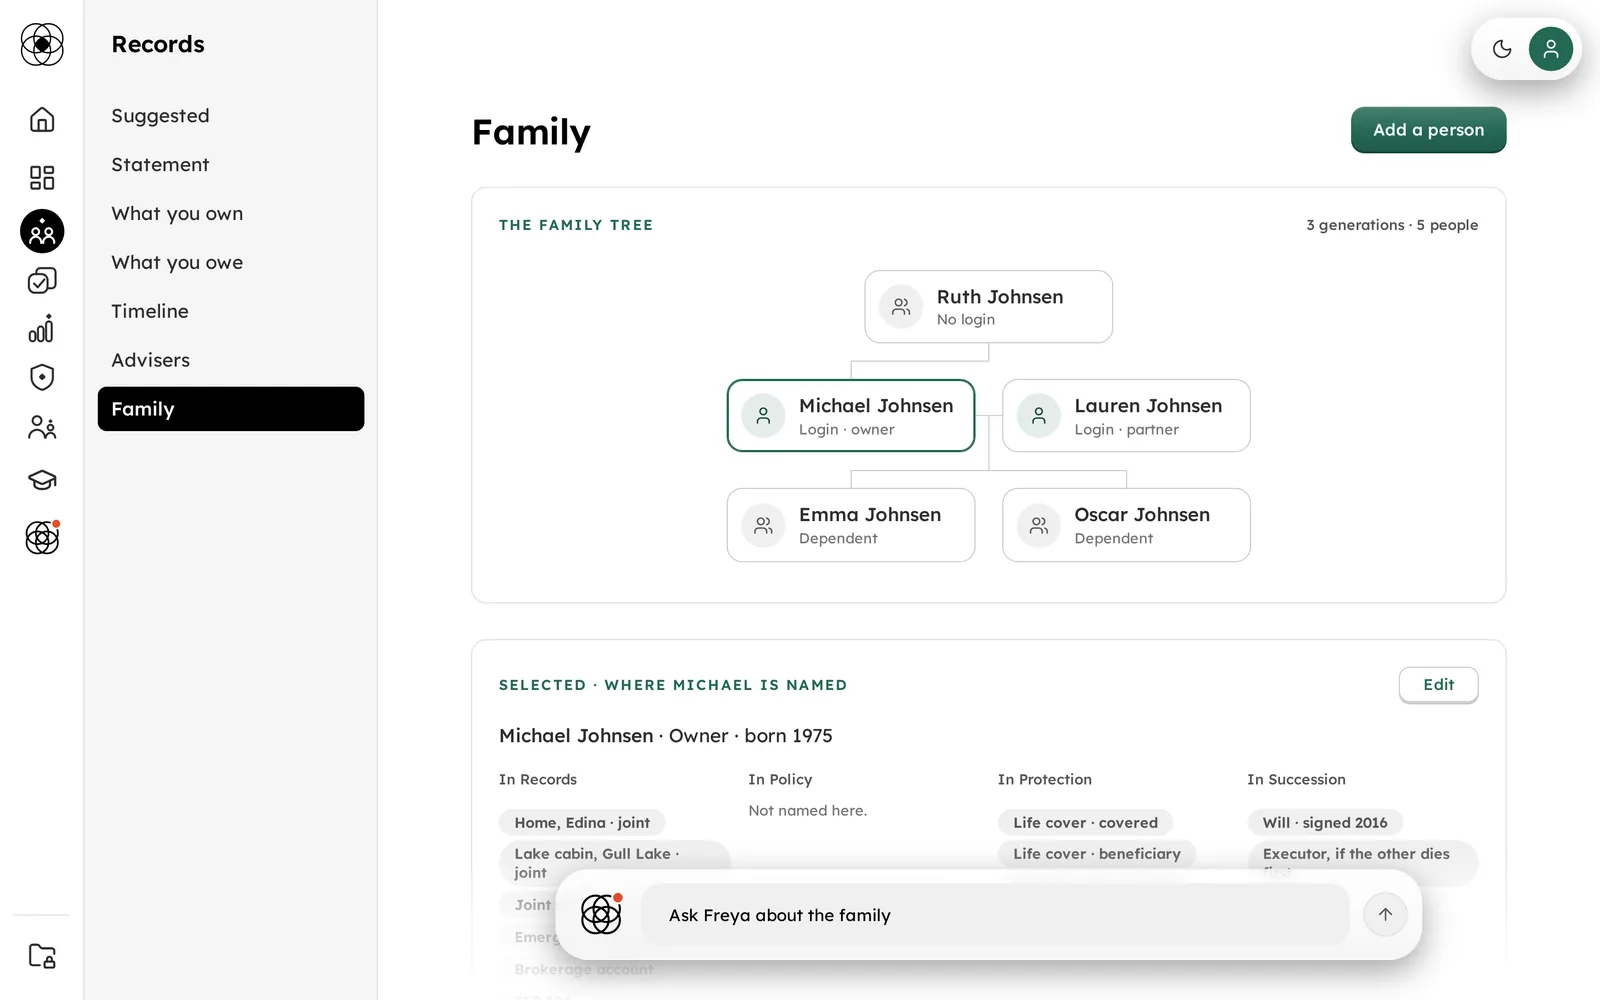The image size is (1600, 1000).
Task: Click the Home, Edina · joint tag
Action: click(x=582, y=823)
